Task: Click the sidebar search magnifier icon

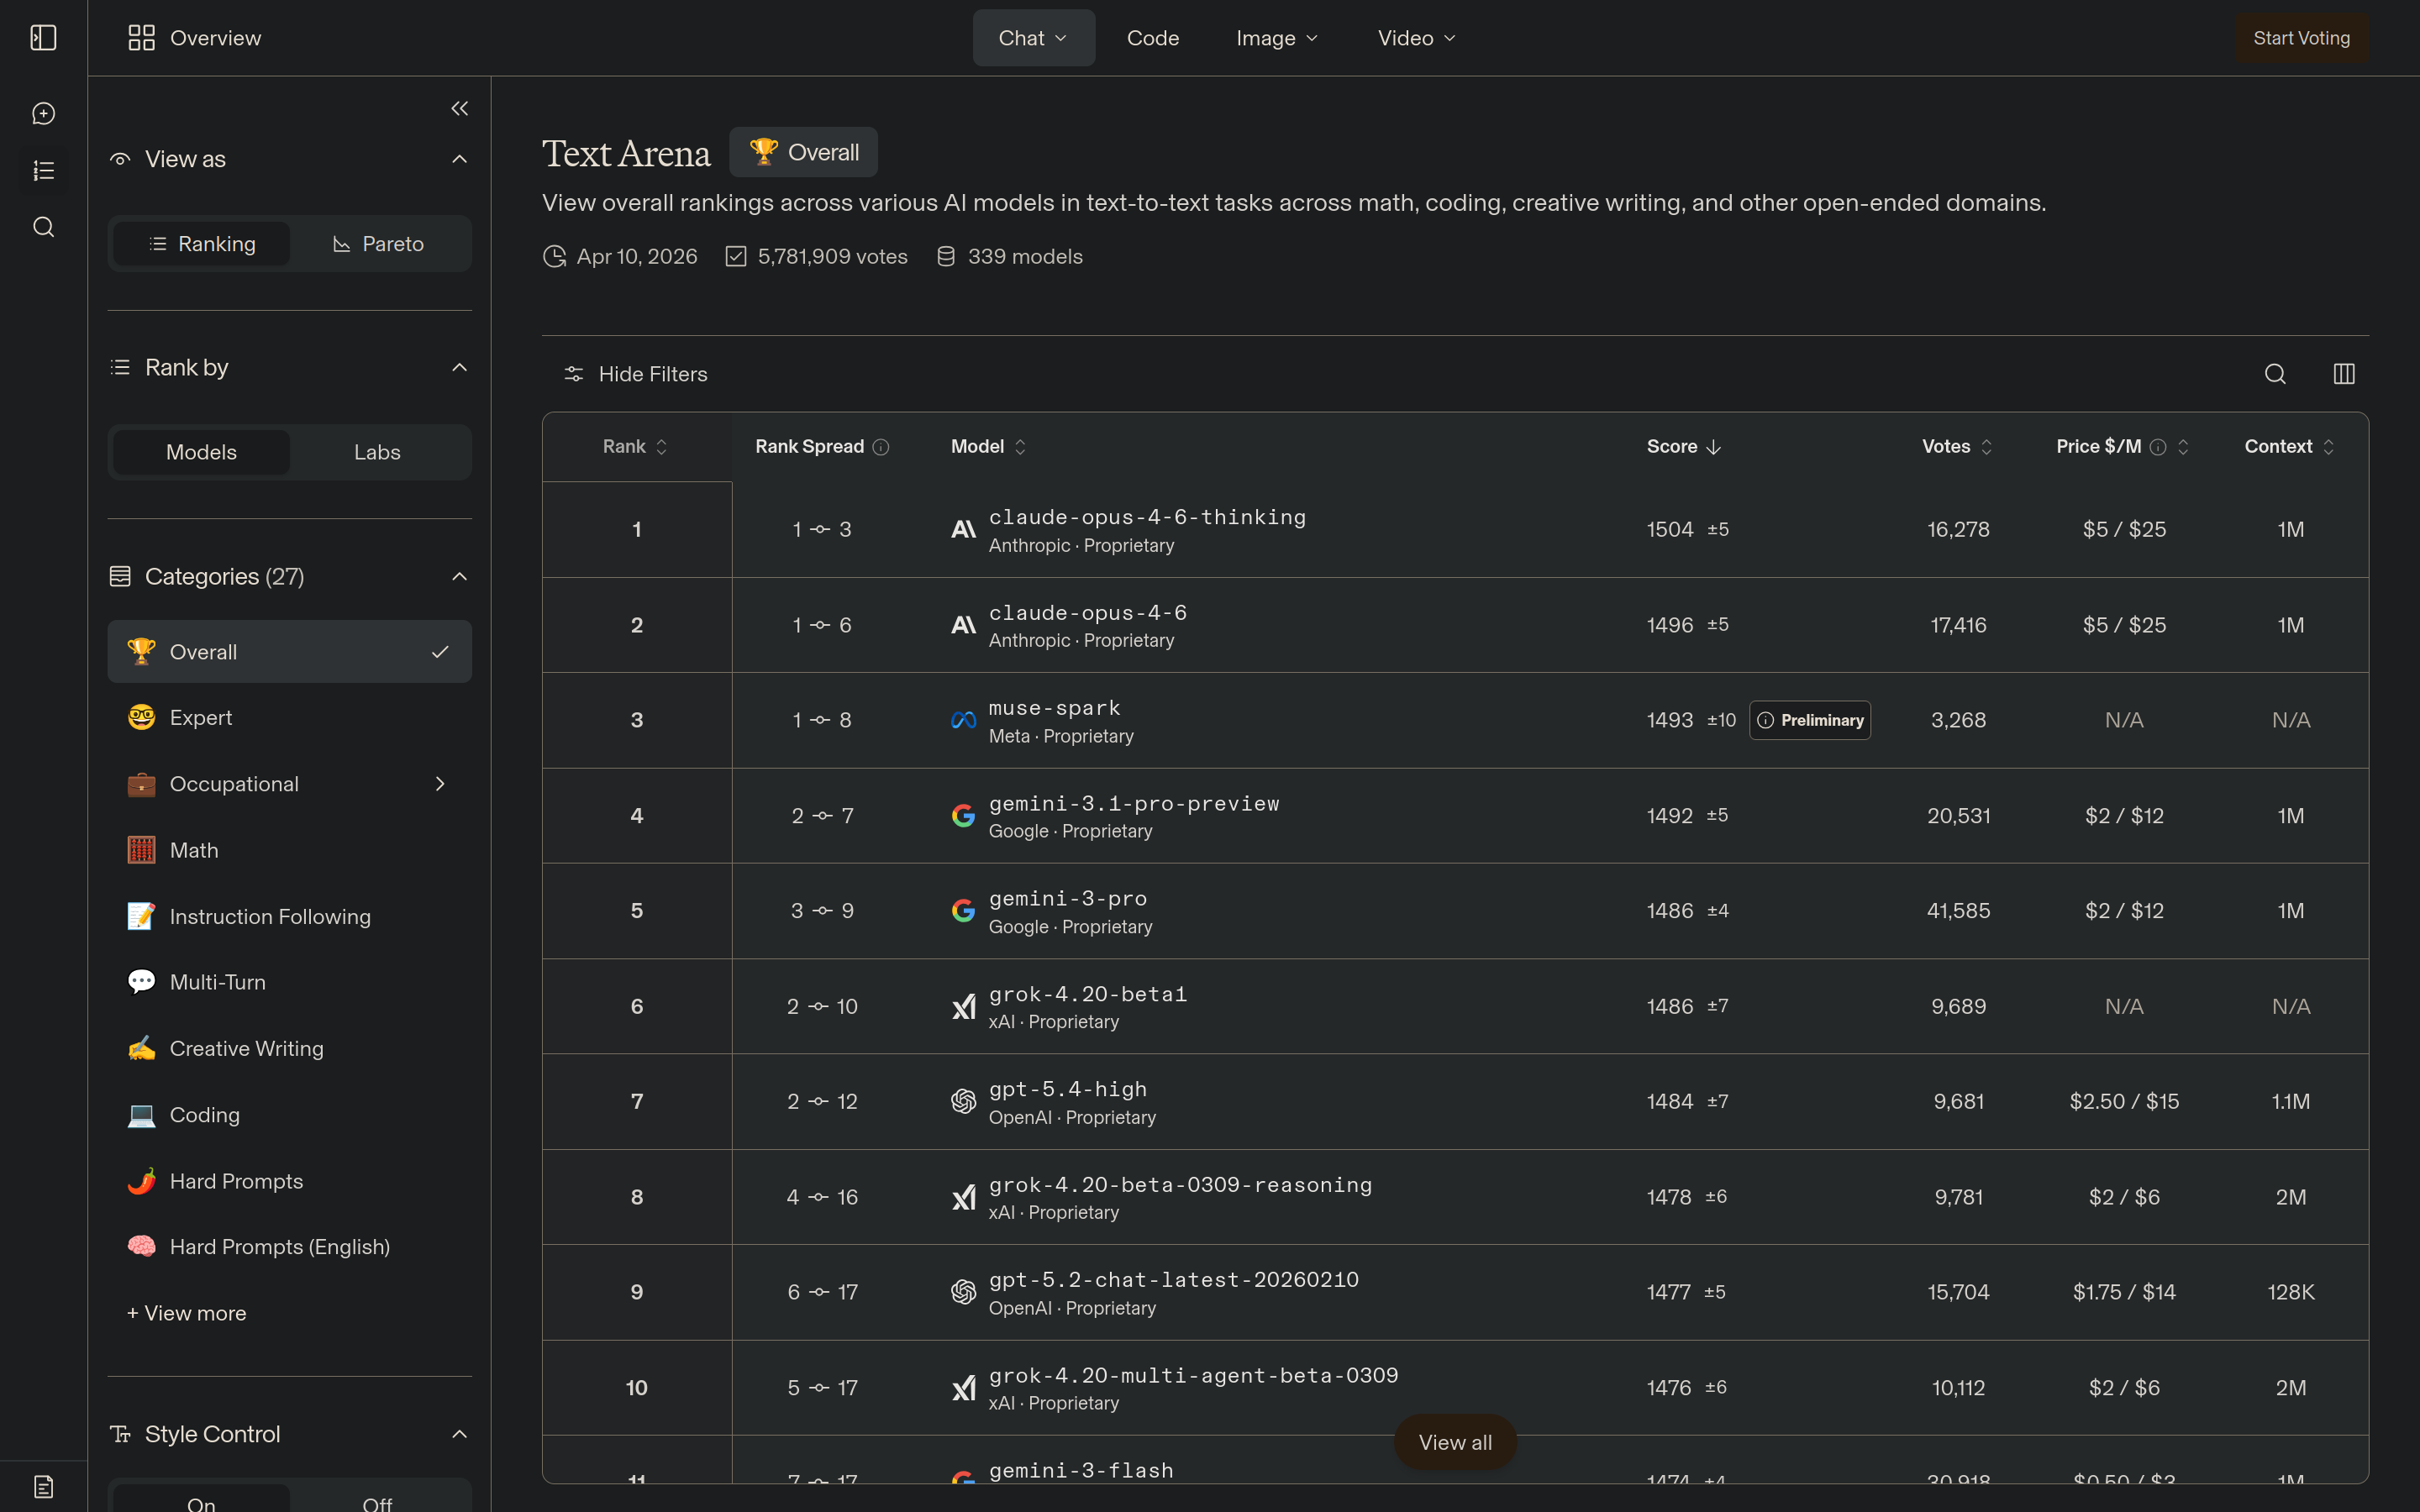Action: (x=43, y=228)
